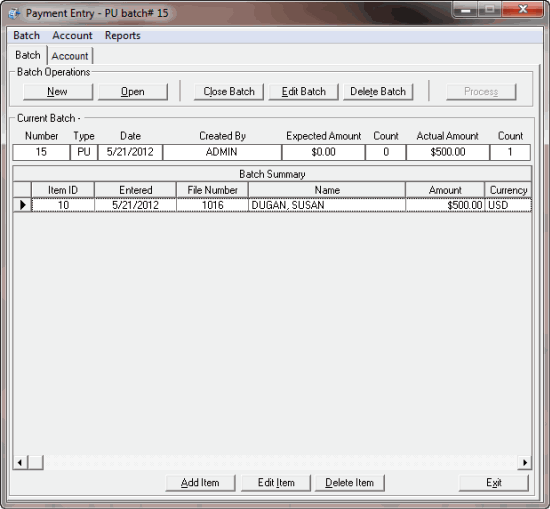The width and height of the screenshot is (550, 509).
Task: Click the Name column header
Action: [x=327, y=190]
